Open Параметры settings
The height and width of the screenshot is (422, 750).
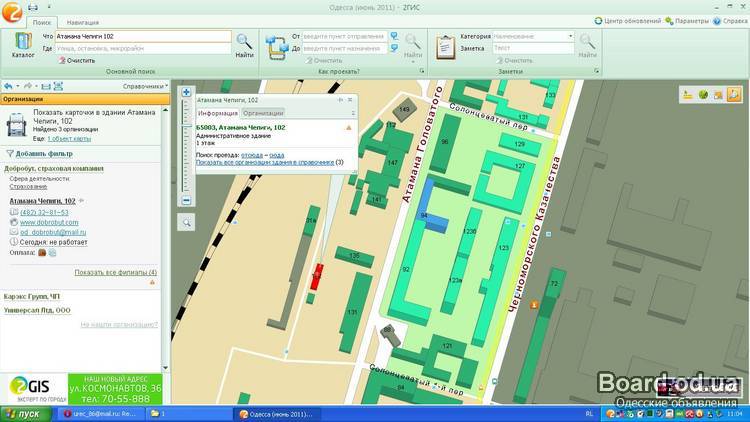686,21
